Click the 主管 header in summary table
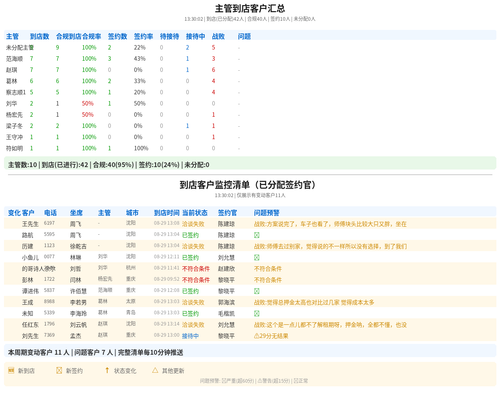The width and height of the screenshot is (500, 403). click(x=12, y=36)
